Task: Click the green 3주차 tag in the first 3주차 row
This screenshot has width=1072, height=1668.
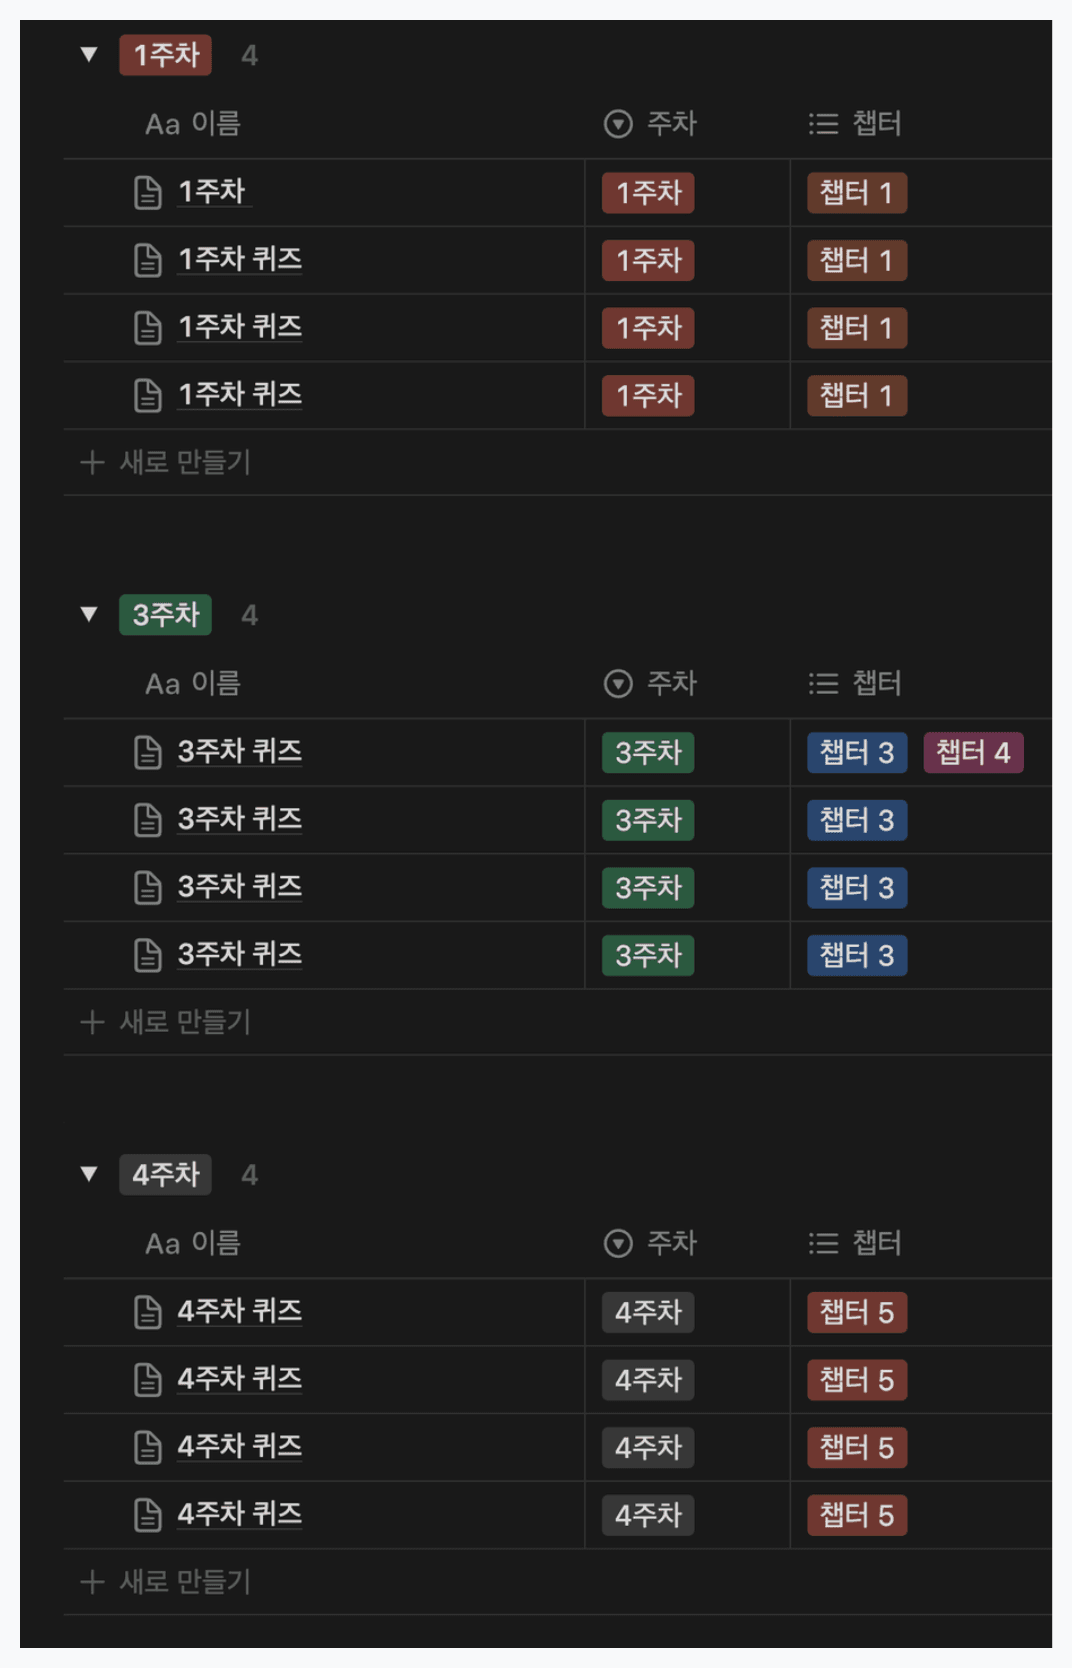Action: [x=648, y=753]
